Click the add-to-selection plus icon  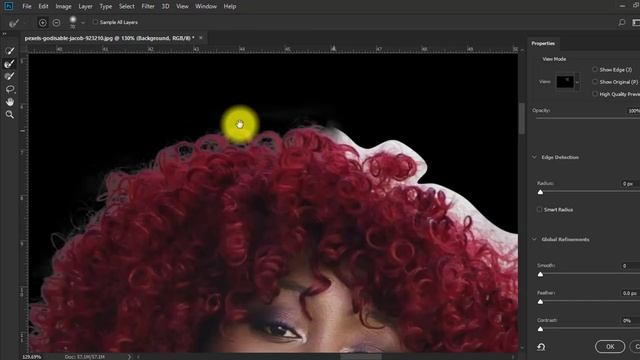point(42,23)
